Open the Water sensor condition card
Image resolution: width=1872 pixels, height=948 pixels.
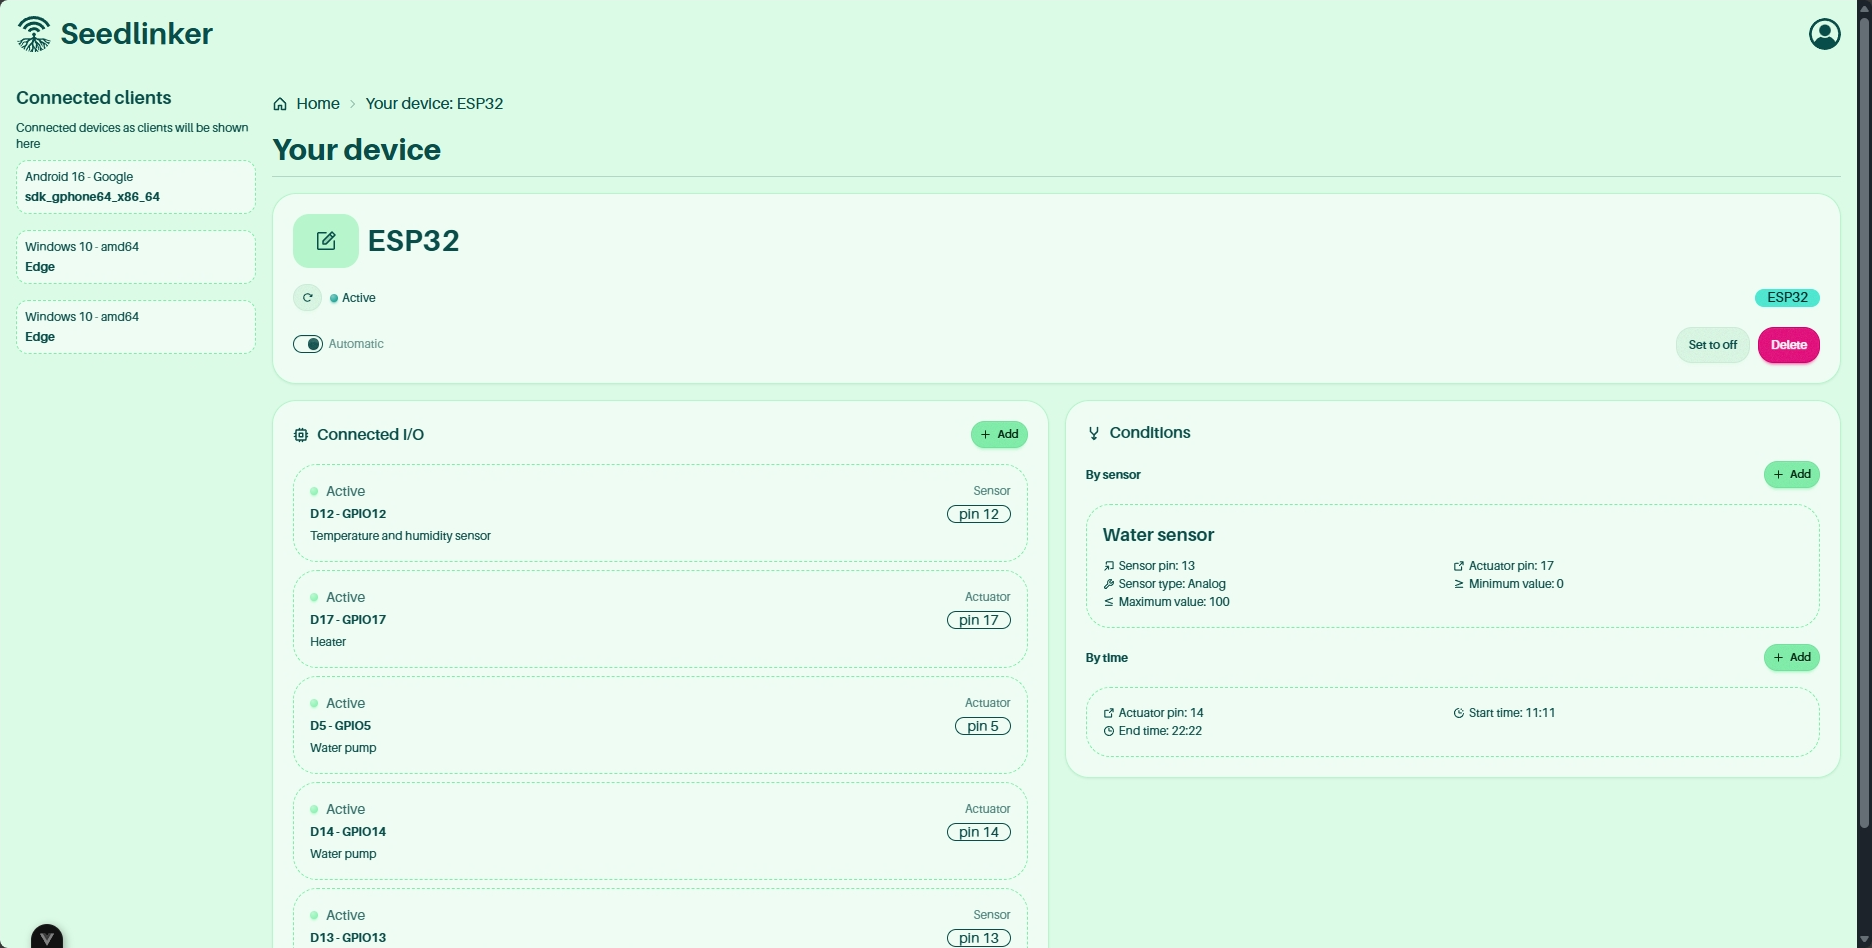tap(1453, 566)
